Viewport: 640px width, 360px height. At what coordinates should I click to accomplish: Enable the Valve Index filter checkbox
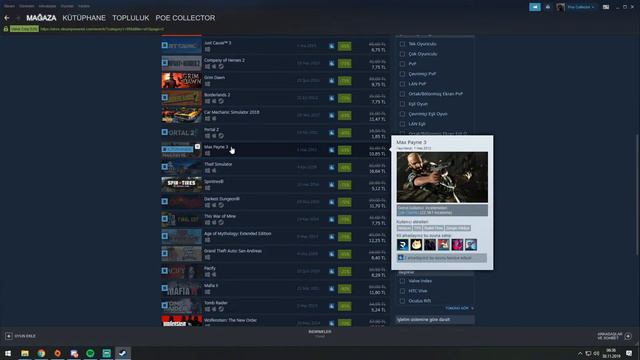click(x=402, y=281)
